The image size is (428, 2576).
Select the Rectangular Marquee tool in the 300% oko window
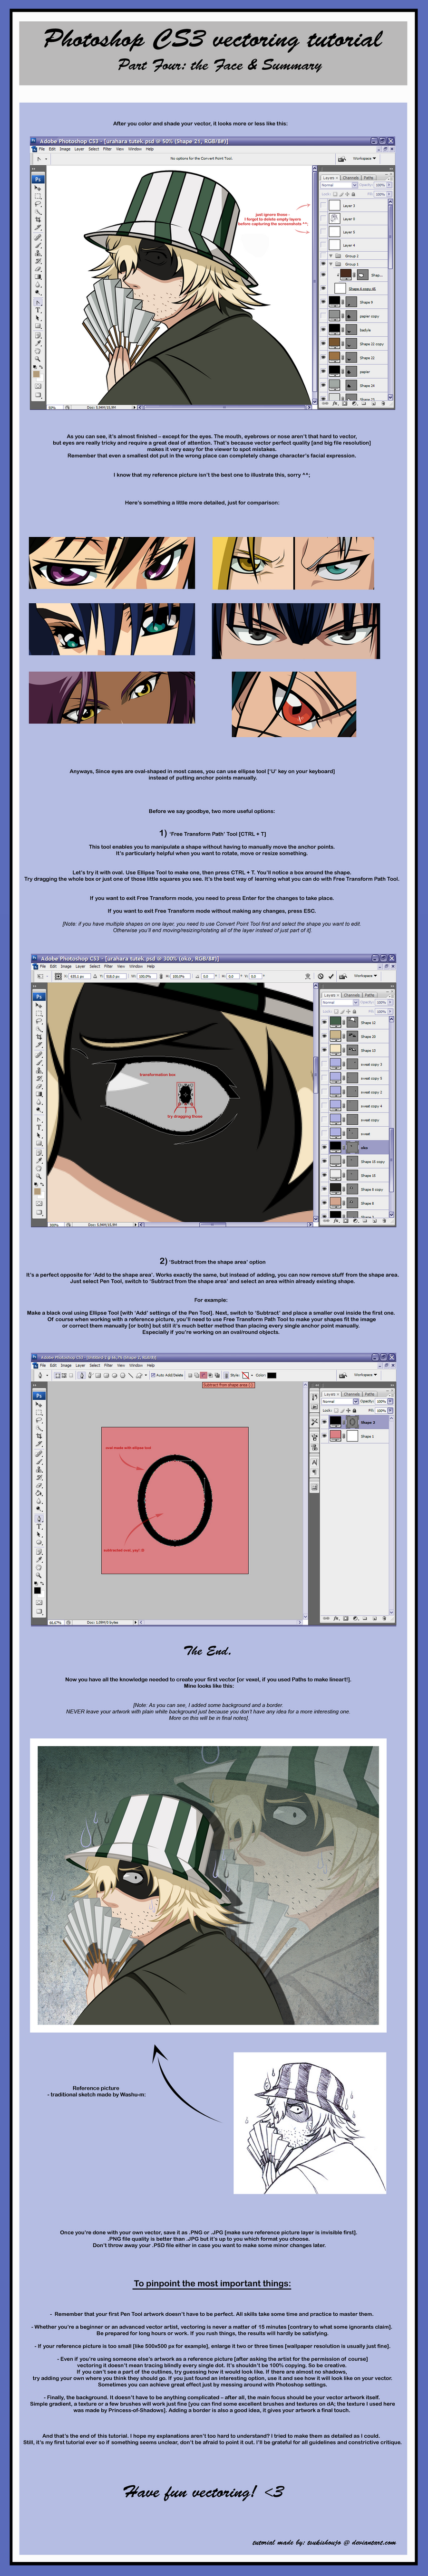tap(39, 1014)
